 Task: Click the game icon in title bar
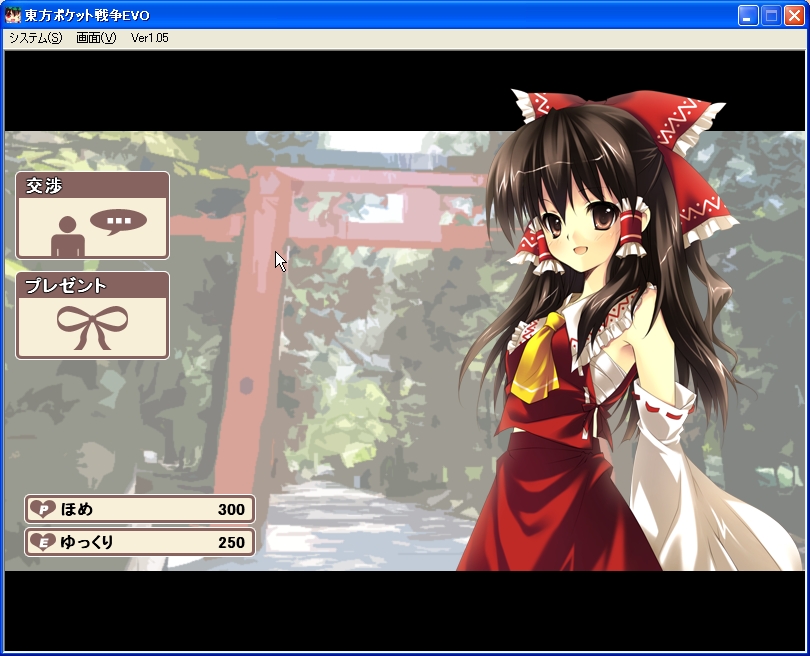click(x=13, y=15)
